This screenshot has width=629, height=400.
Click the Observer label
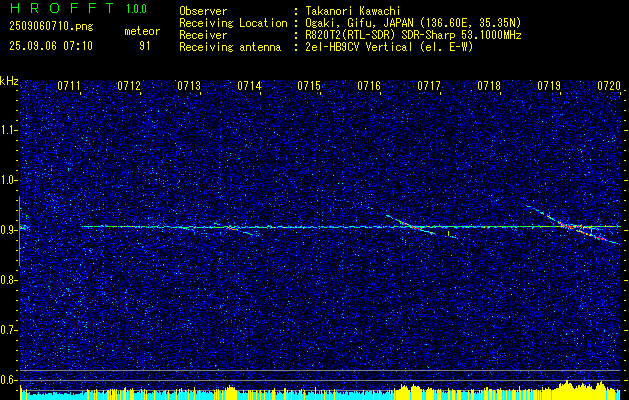[203, 11]
